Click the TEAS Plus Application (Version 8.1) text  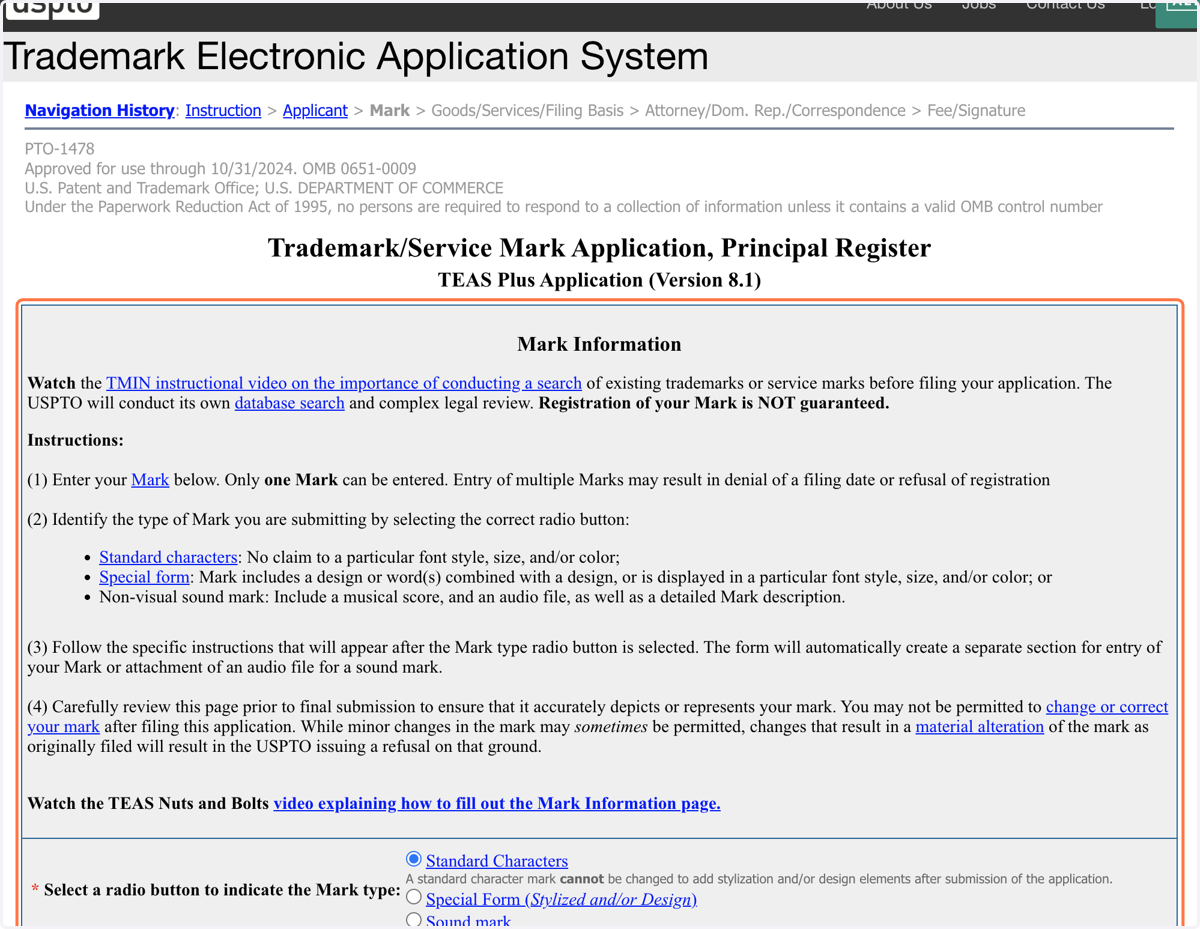pyautogui.click(x=599, y=280)
